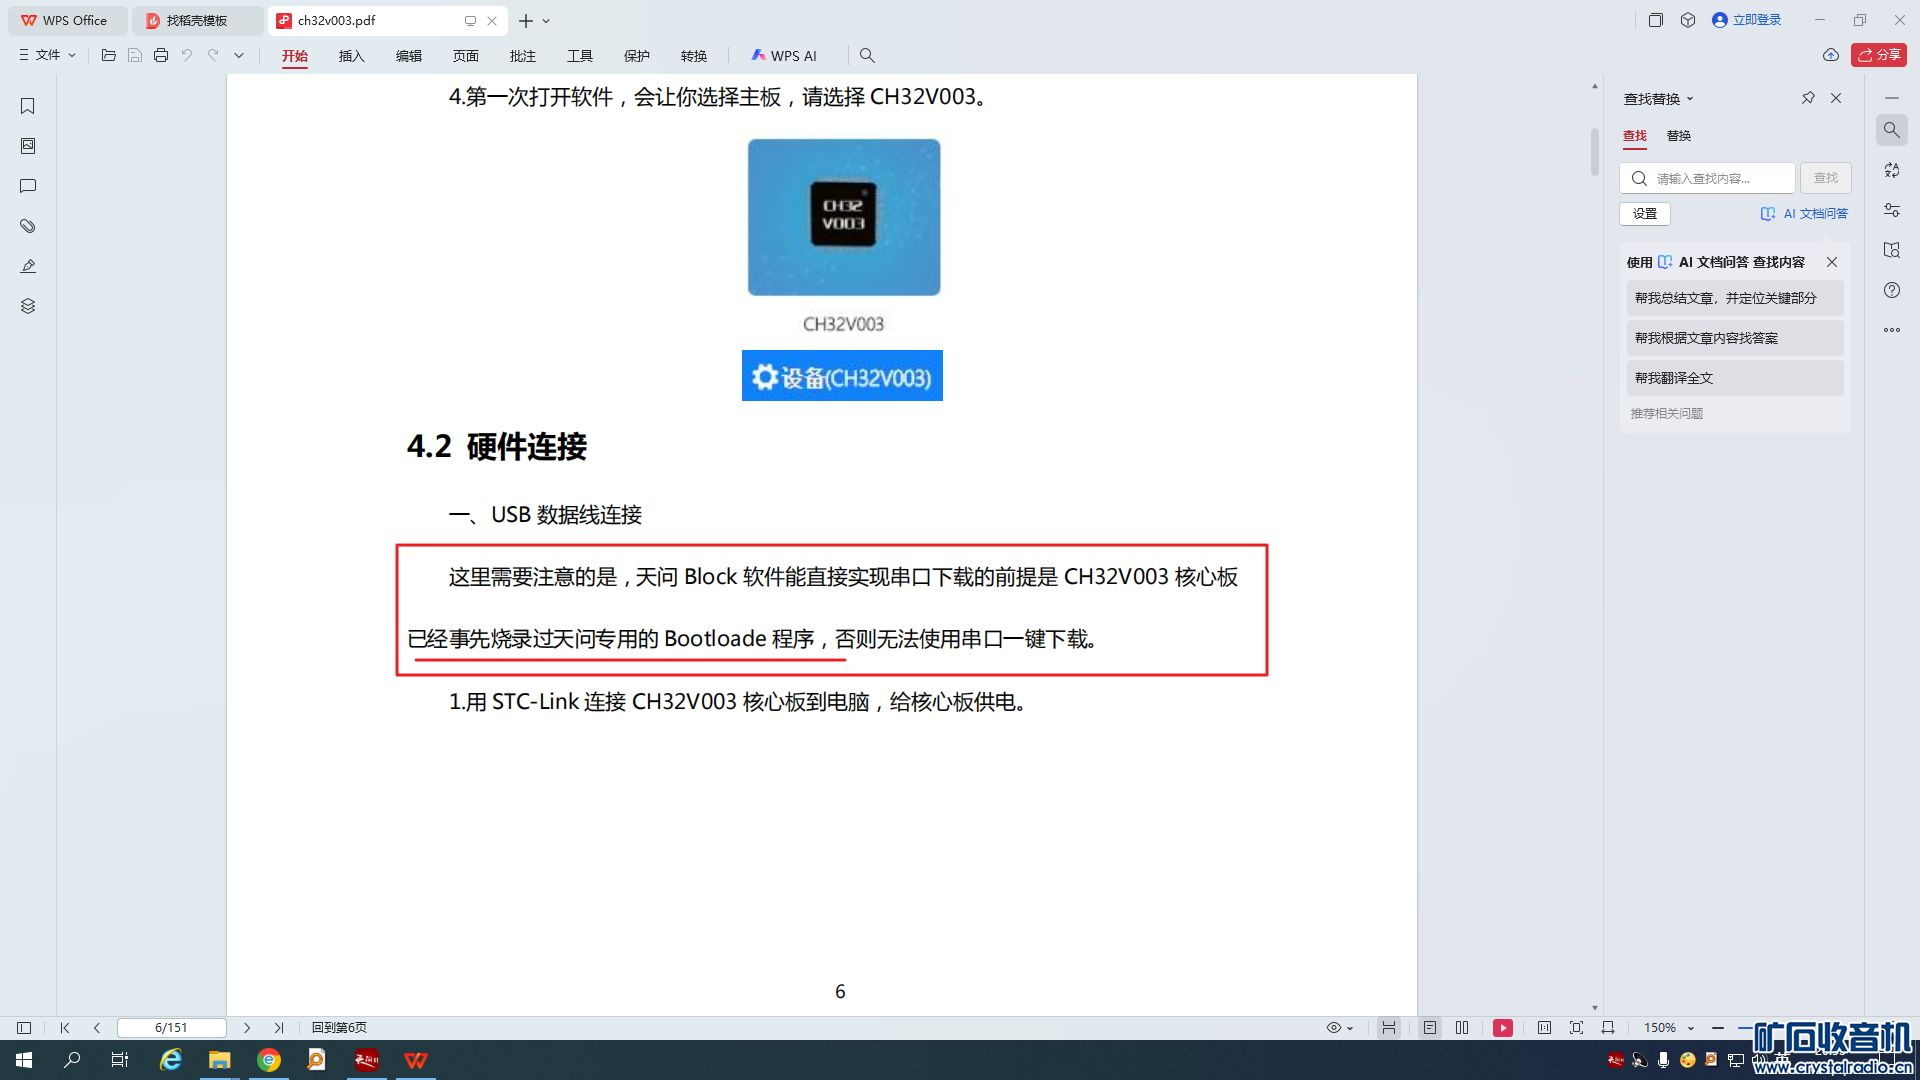Image resolution: width=1920 pixels, height=1080 pixels.
Task: Toggle two-page view mode
Action: click(1462, 1028)
